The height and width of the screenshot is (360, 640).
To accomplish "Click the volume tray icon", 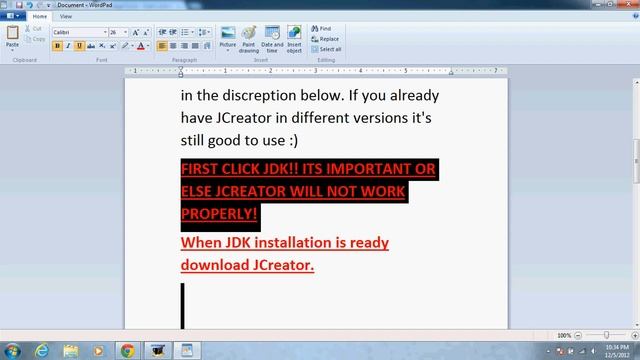I will coord(593,351).
